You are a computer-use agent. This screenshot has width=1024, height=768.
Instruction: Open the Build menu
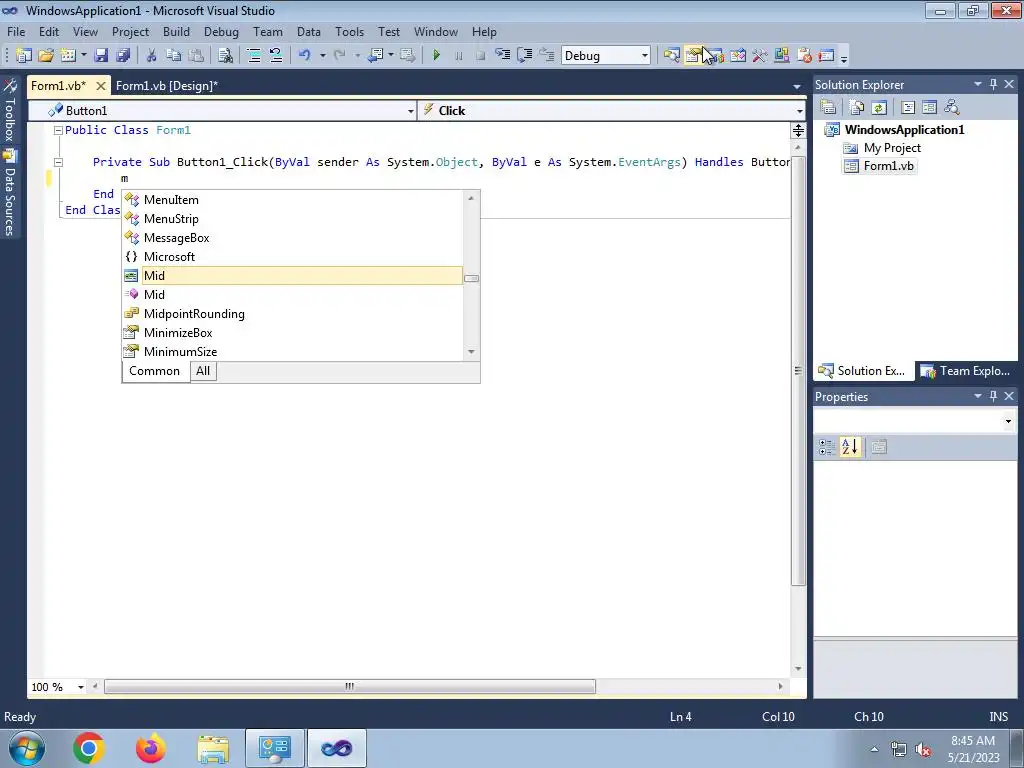point(176,31)
